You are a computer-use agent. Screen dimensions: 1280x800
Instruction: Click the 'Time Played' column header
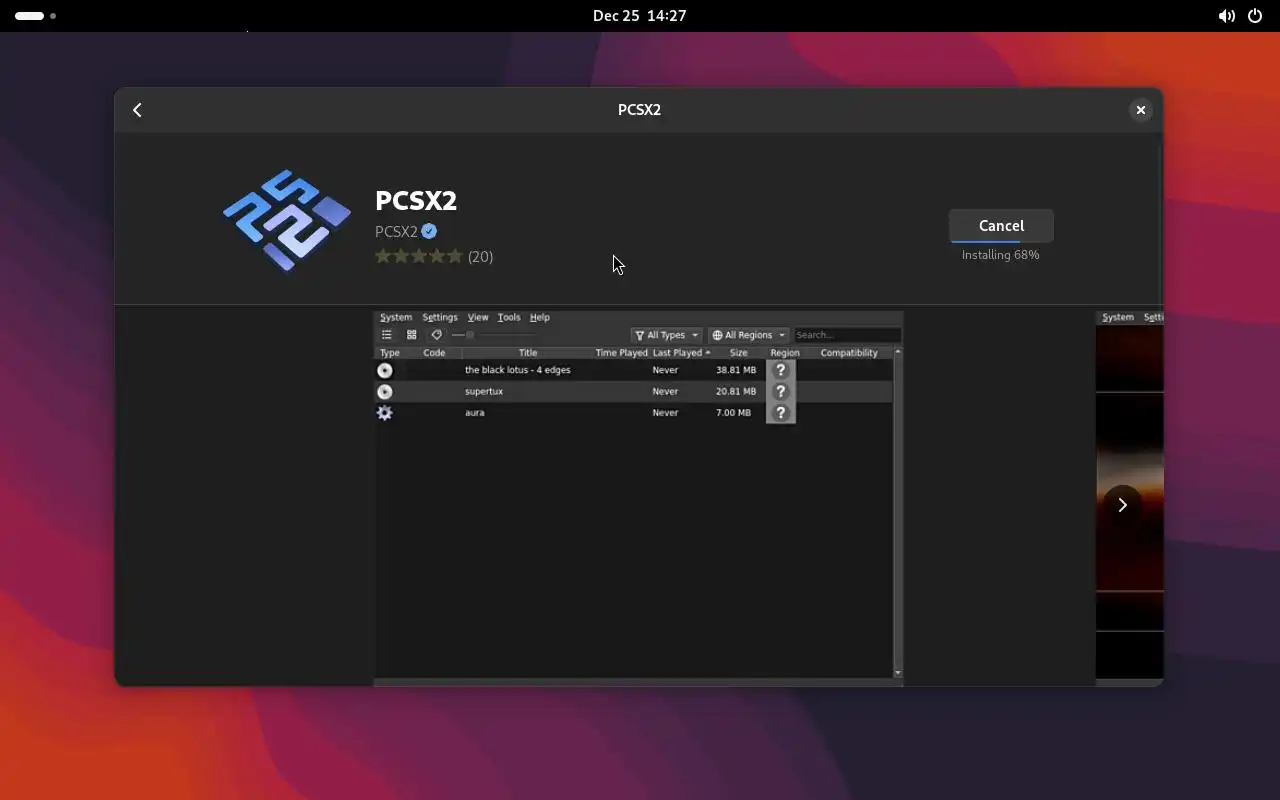[622, 353]
